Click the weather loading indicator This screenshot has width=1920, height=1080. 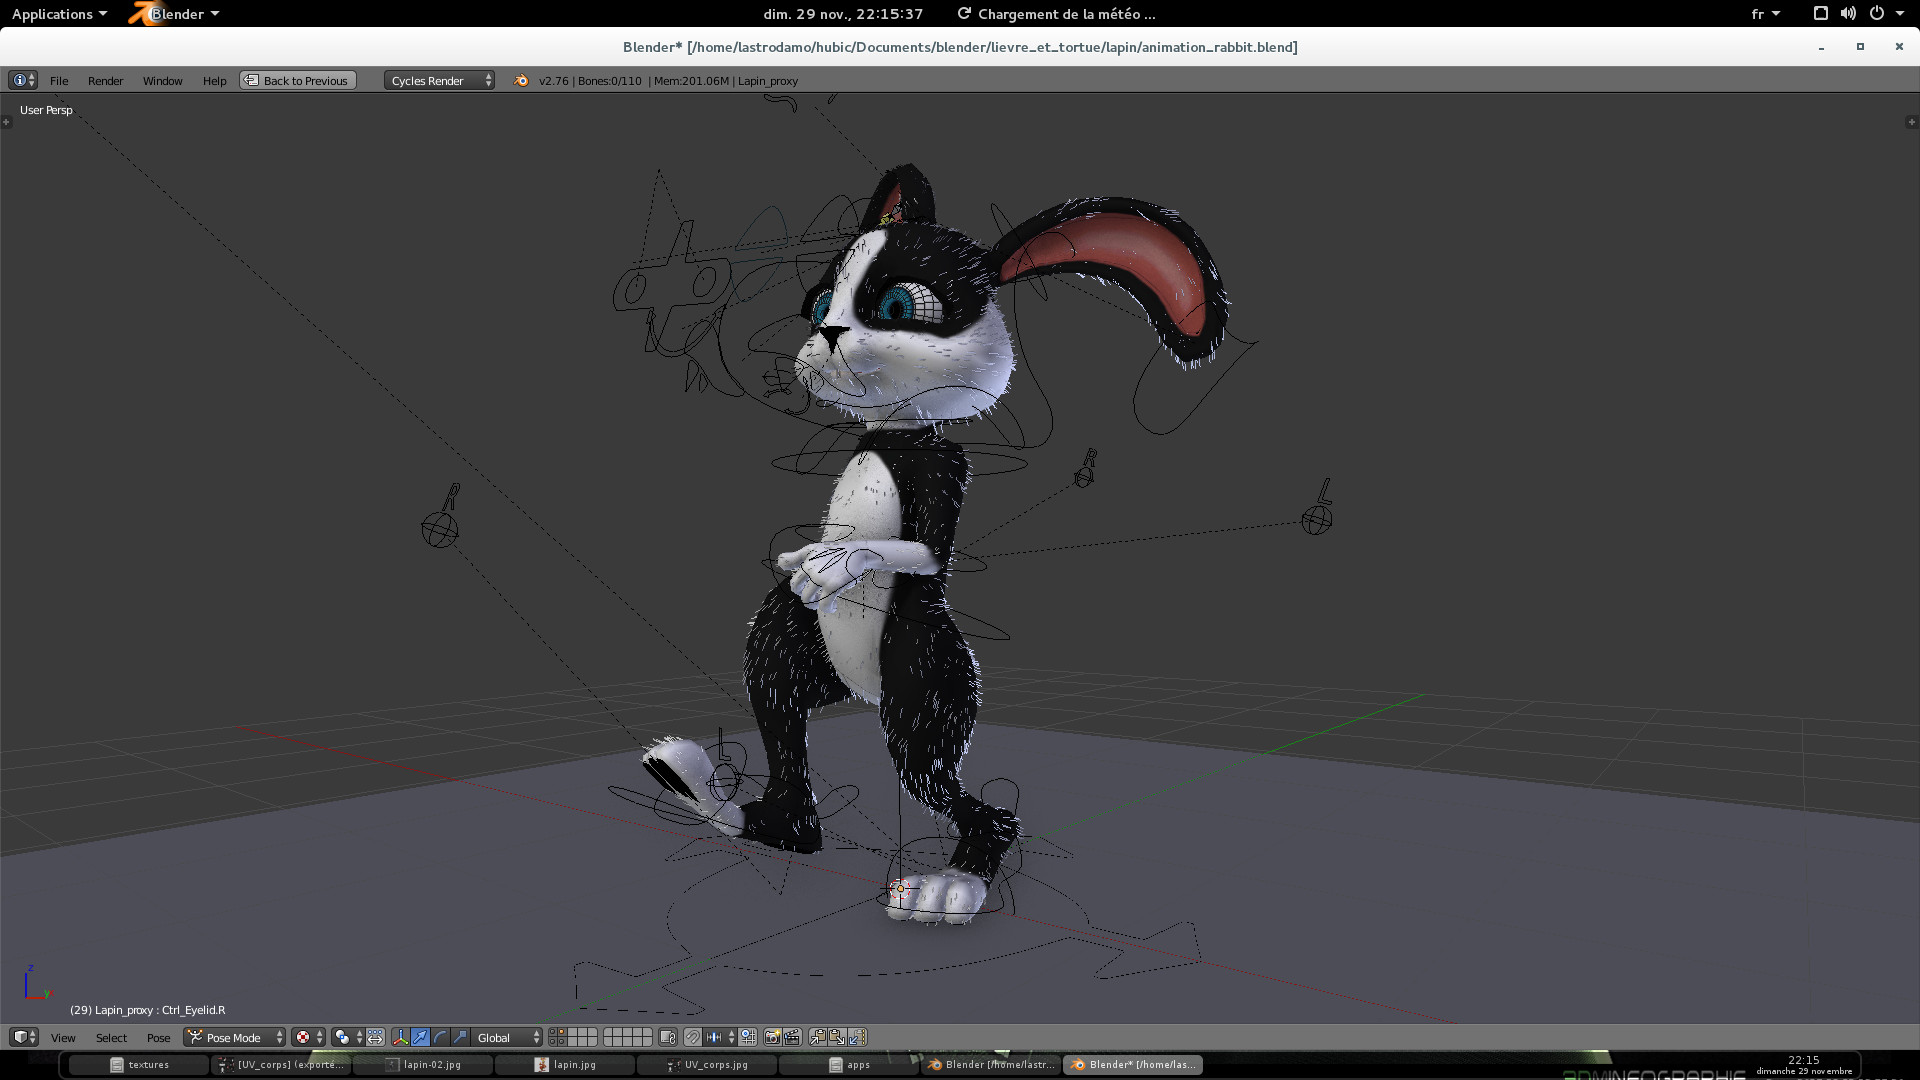[x=1056, y=14]
